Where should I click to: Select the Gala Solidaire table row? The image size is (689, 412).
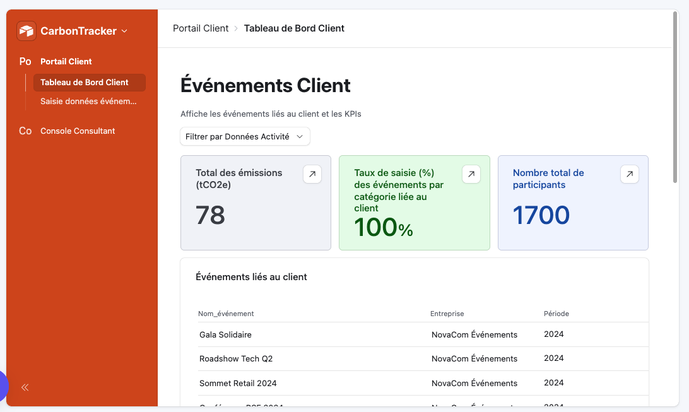point(224,333)
